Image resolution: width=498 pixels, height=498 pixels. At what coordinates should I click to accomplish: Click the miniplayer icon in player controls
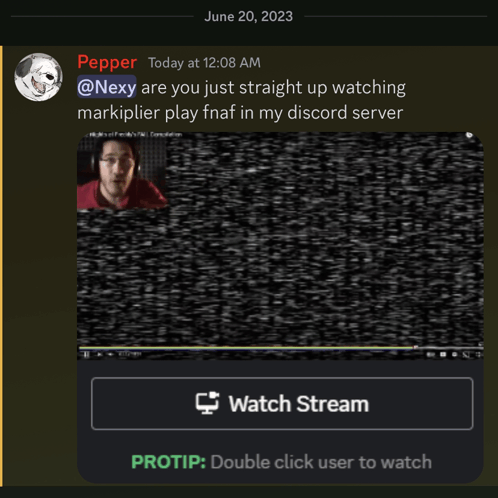click(x=466, y=355)
